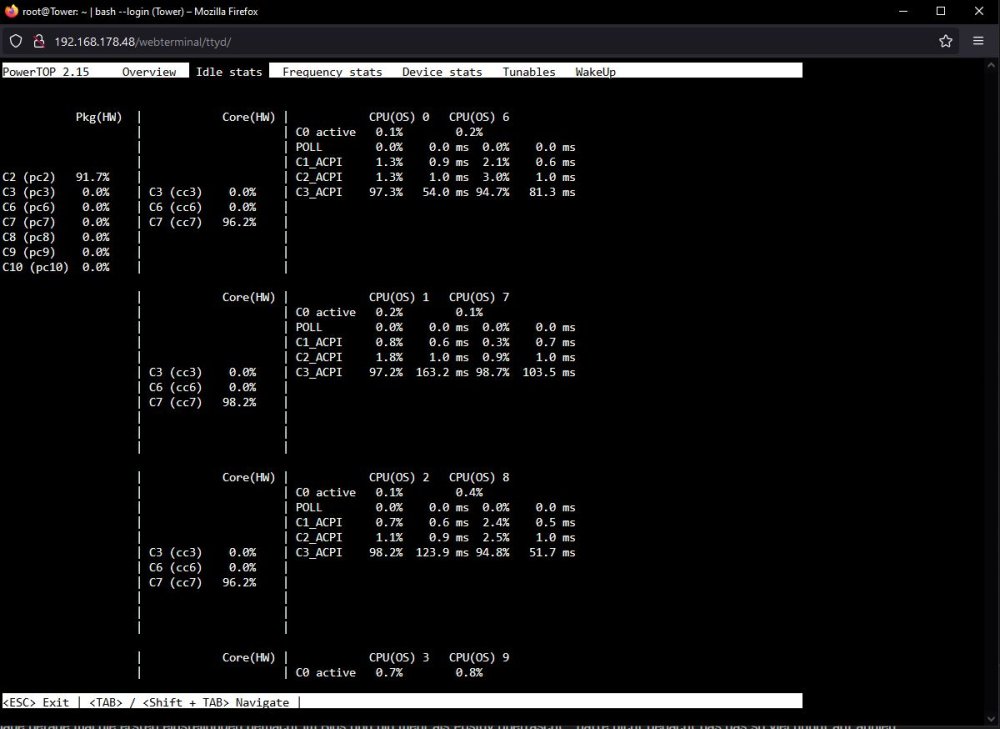This screenshot has height=729, width=1000.
Task: Click the <ESC> Exit hint
Action: (36, 702)
